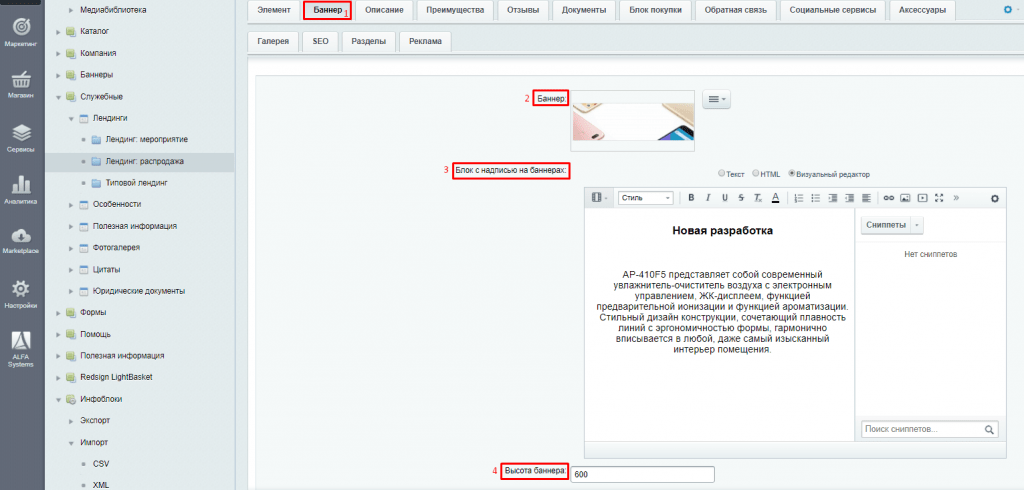The height and width of the screenshot is (490, 1024).
Task: Open the Стиль style dropdown
Action: click(x=645, y=198)
